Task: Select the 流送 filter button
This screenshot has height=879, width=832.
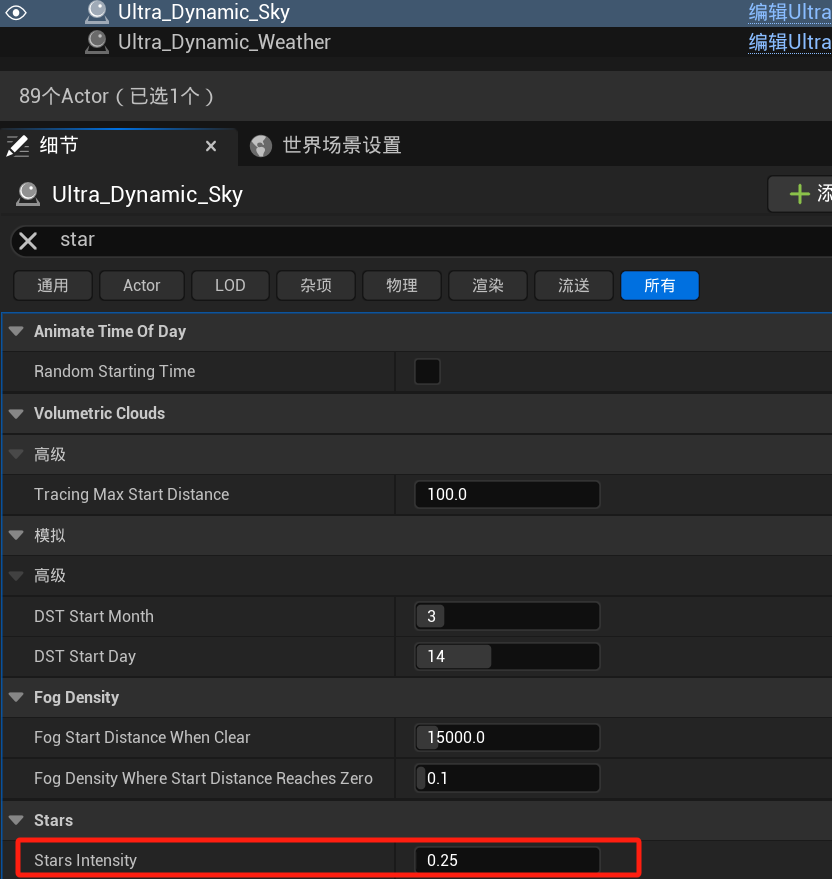Action: click(574, 286)
